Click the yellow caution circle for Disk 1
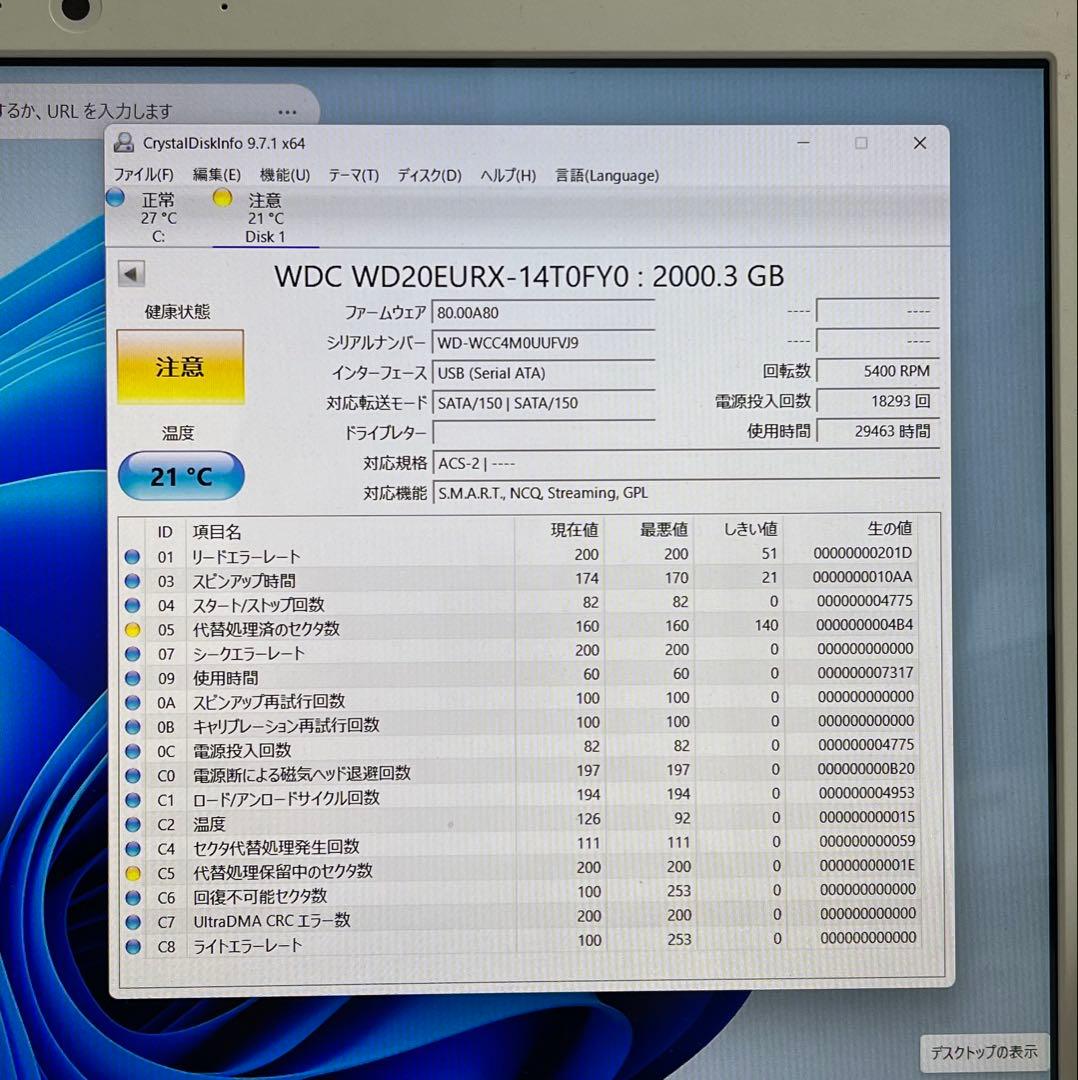This screenshot has width=1078, height=1080. coord(222,198)
